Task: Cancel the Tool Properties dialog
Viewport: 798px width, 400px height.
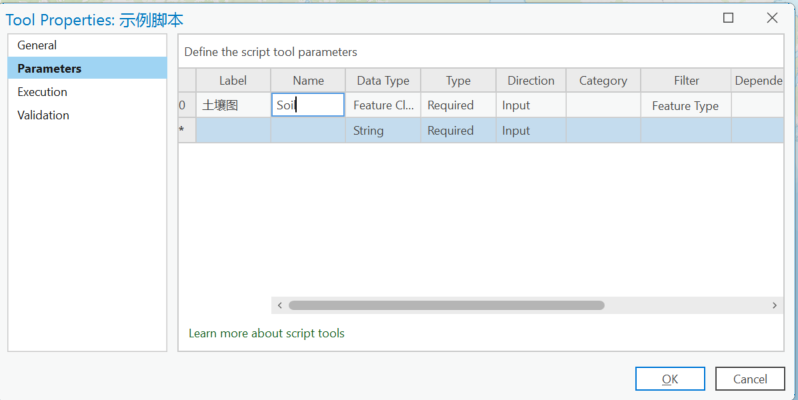Action: (750, 379)
